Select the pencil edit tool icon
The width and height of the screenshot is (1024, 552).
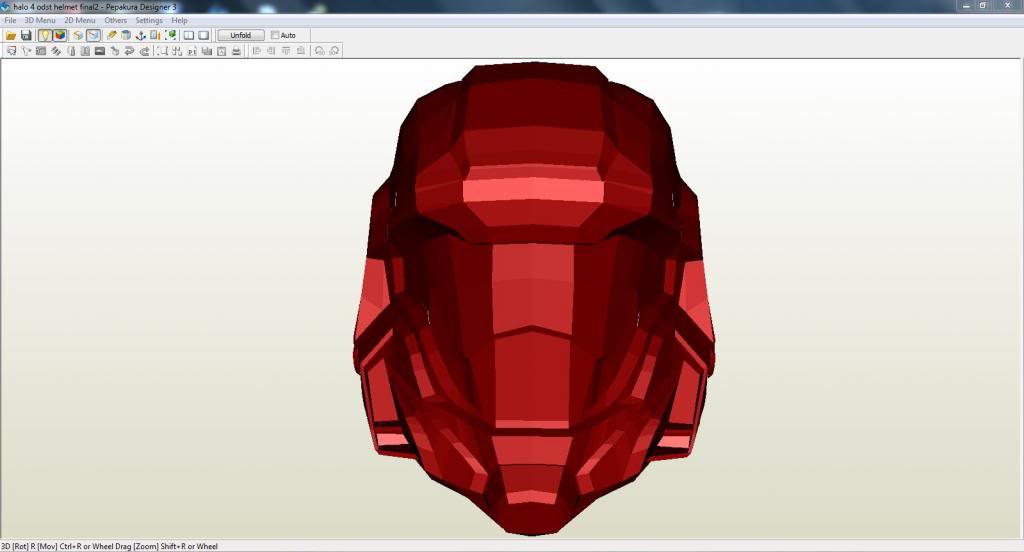tap(112, 35)
